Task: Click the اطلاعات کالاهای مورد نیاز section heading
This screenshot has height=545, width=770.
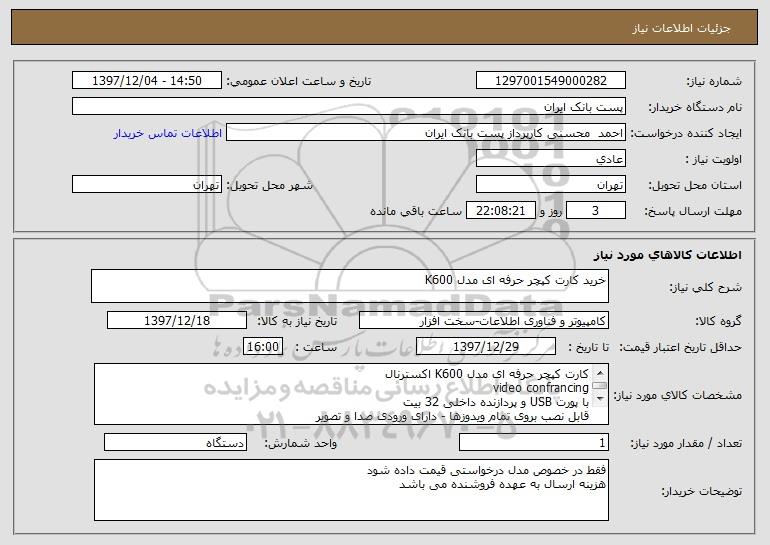Action: click(667, 255)
